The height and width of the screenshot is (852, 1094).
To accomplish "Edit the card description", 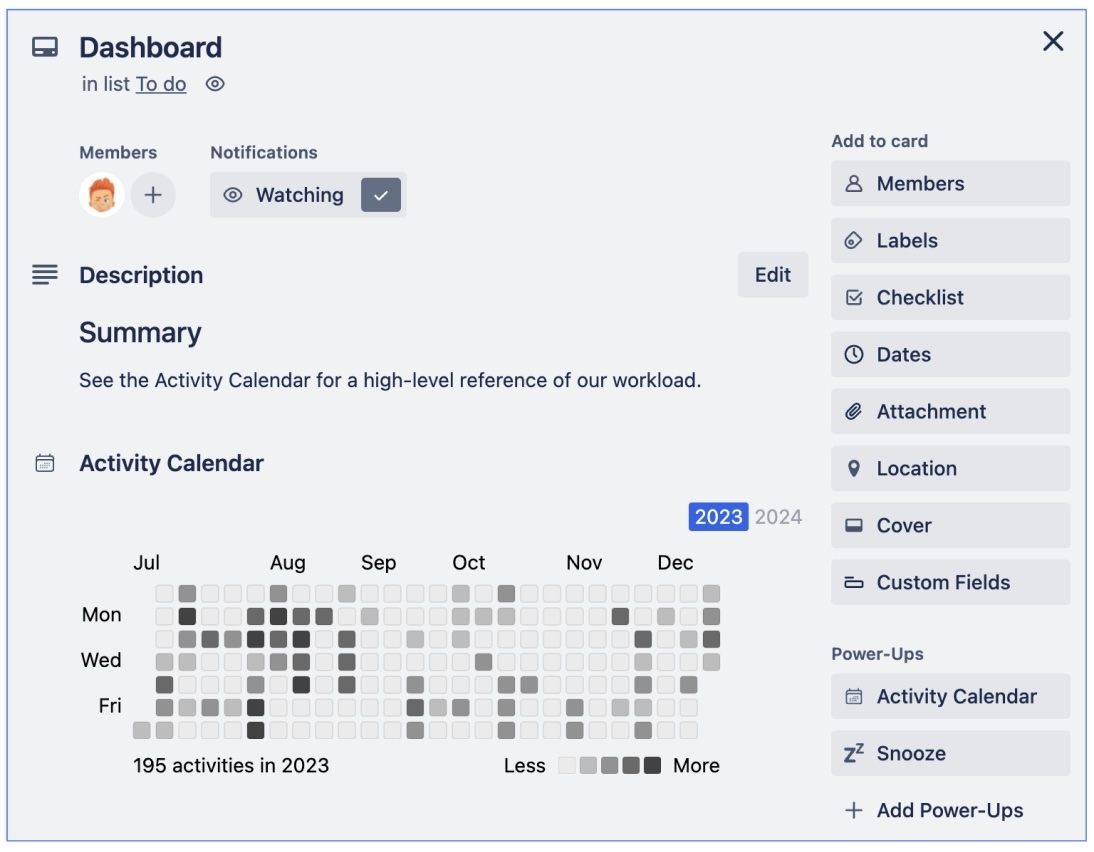I will (x=772, y=275).
